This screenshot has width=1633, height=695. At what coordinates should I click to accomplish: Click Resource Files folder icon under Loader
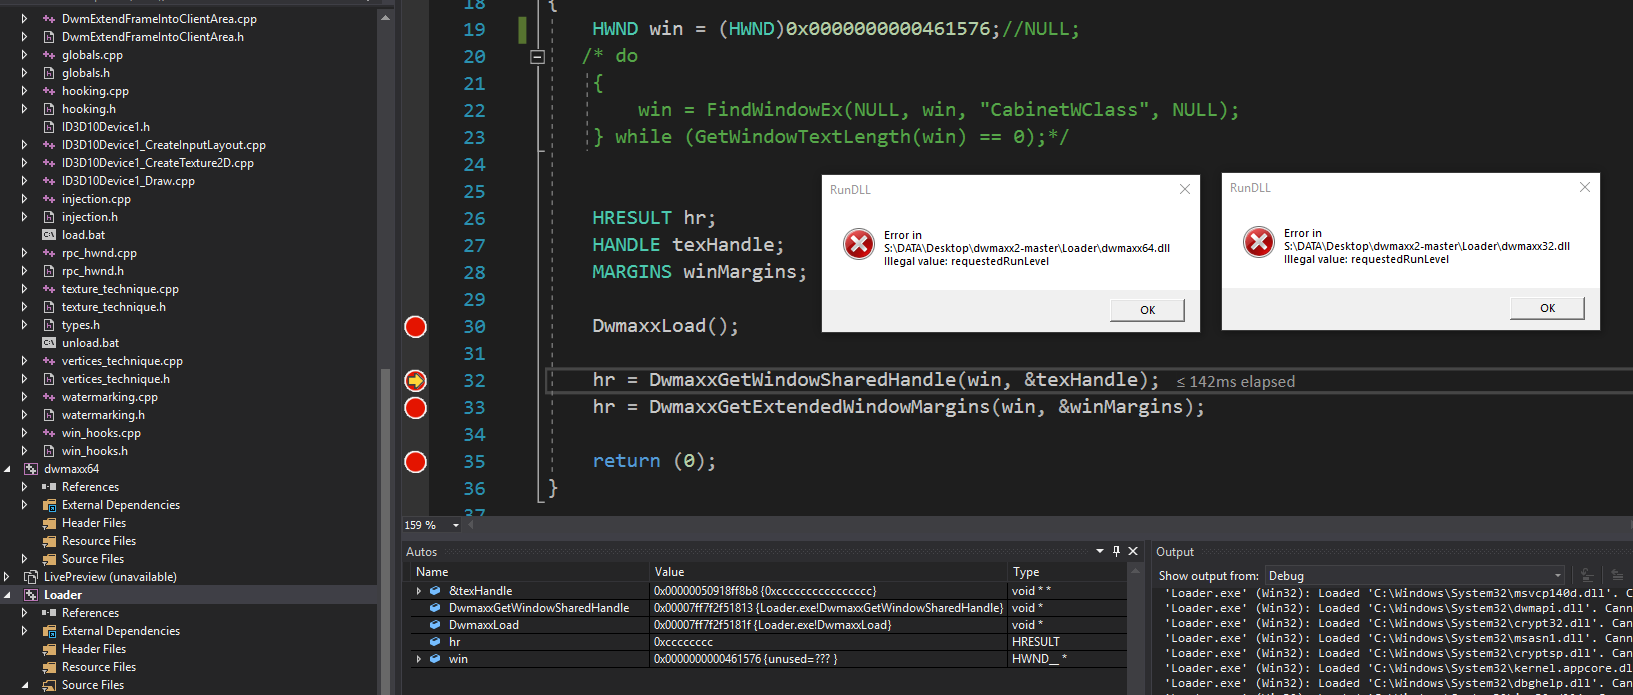tap(49, 667)
